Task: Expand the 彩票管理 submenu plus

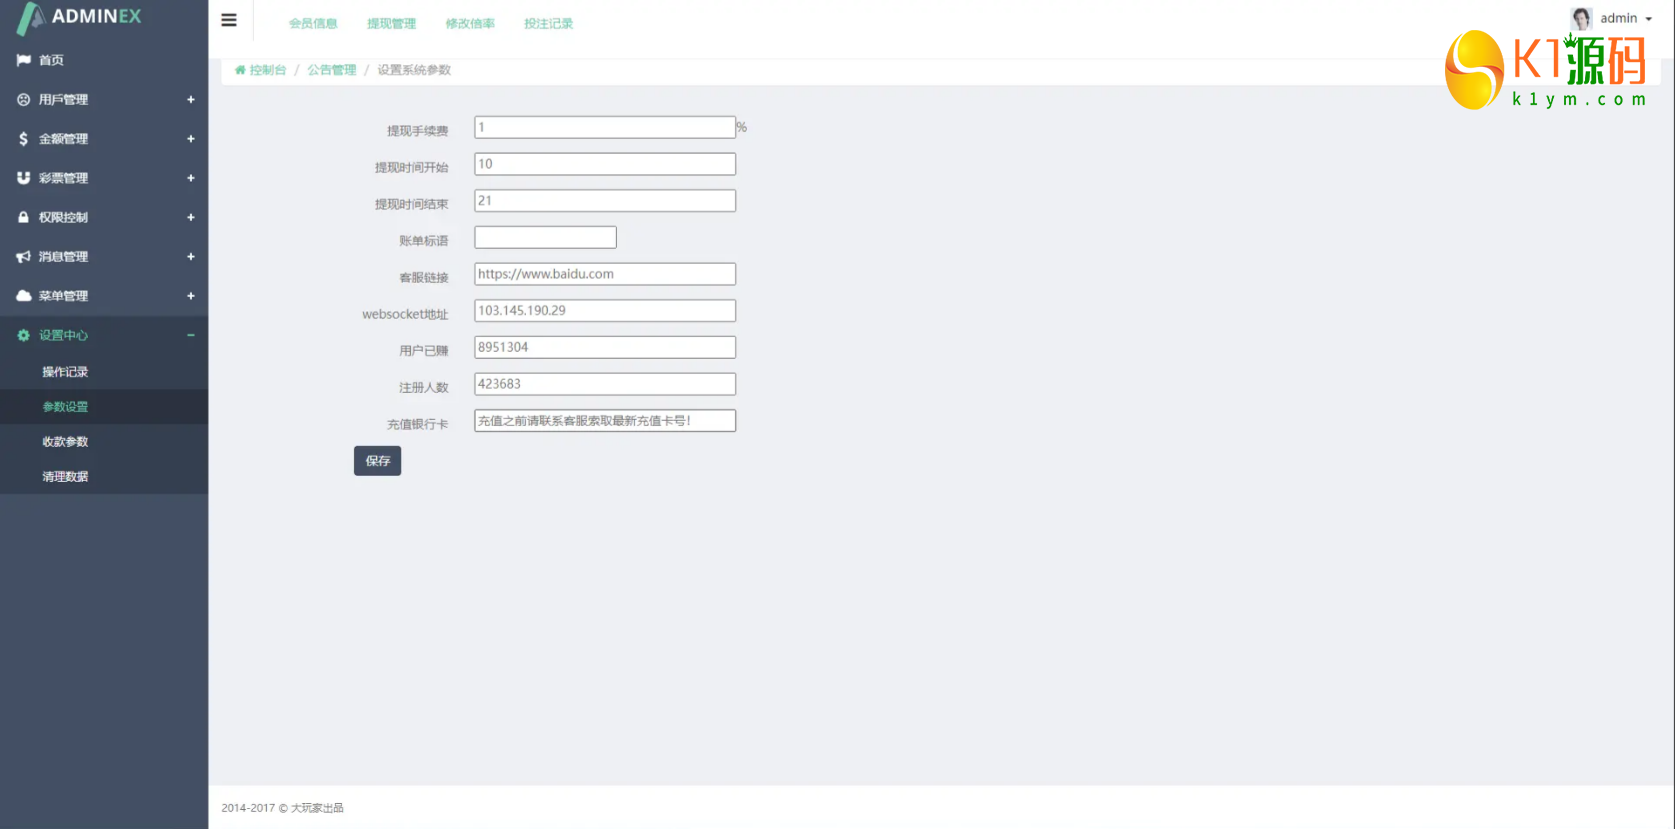Action: coord(190,178)
